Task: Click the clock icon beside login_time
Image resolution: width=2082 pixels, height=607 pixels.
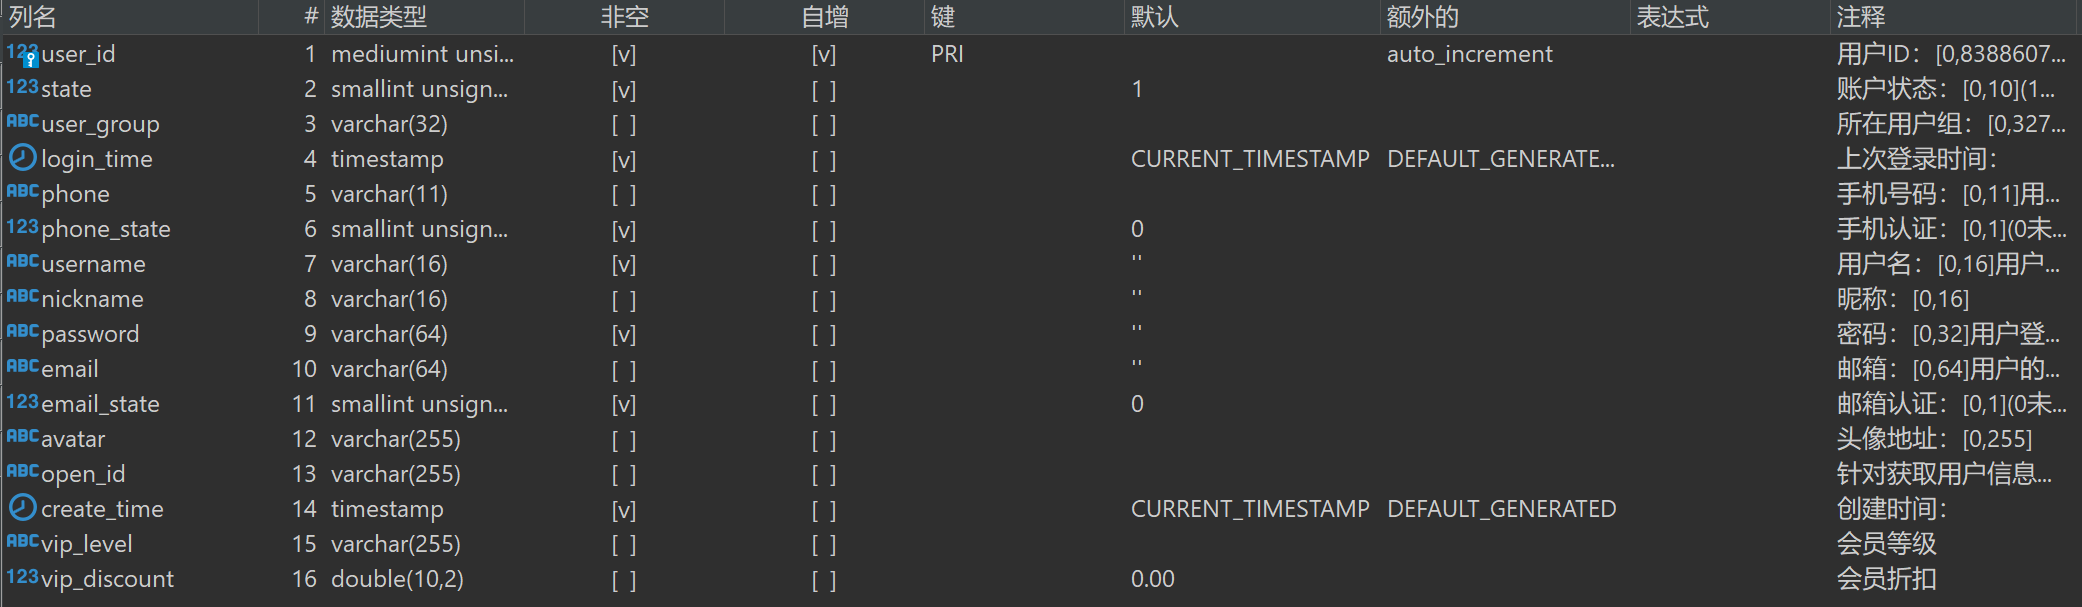Action: point(22,158)
